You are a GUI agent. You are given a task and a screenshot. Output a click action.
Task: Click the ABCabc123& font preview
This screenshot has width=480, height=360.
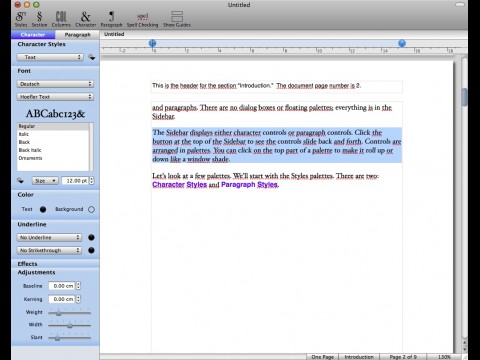(55, 114)
